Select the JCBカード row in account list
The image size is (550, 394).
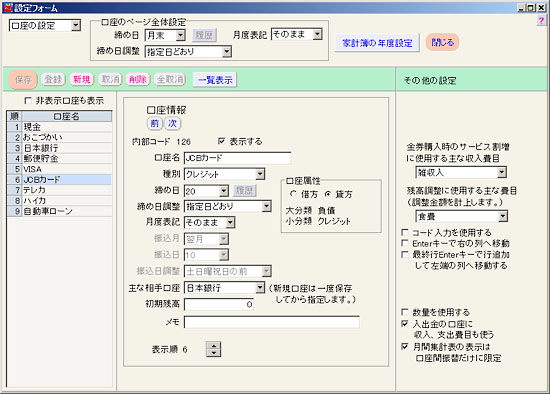(60, 180)
